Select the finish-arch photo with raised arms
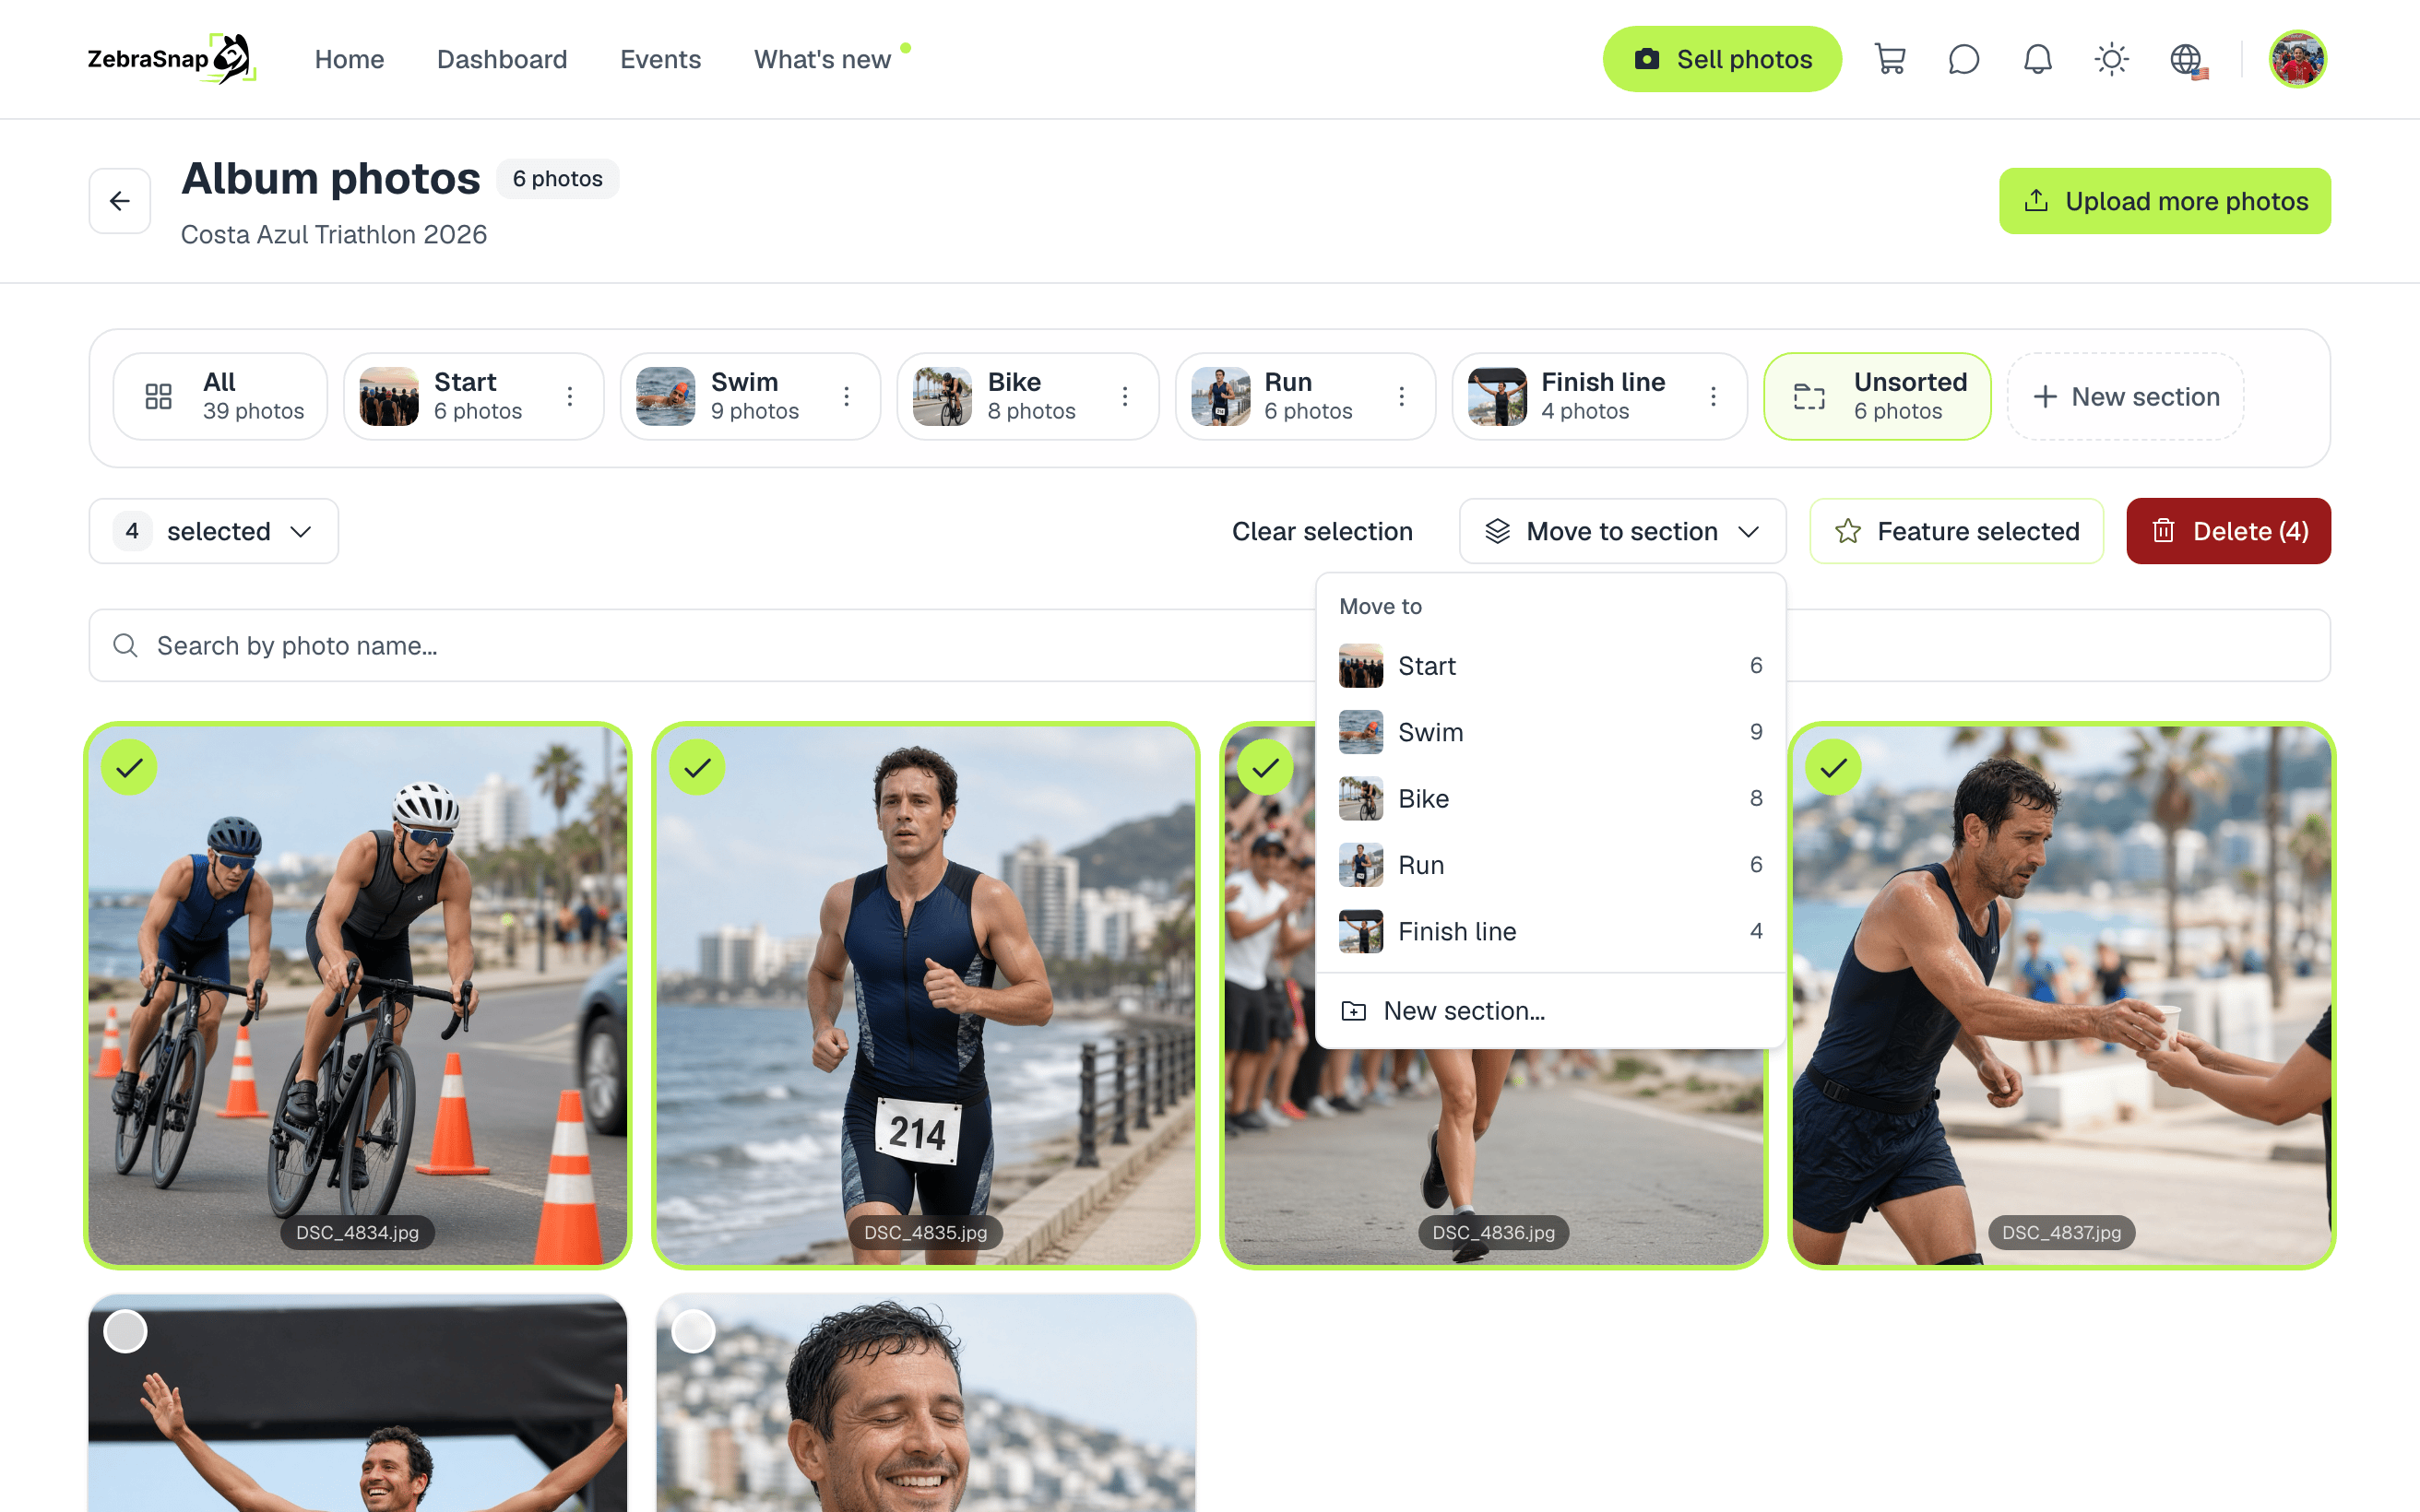 pos(126,1331)
